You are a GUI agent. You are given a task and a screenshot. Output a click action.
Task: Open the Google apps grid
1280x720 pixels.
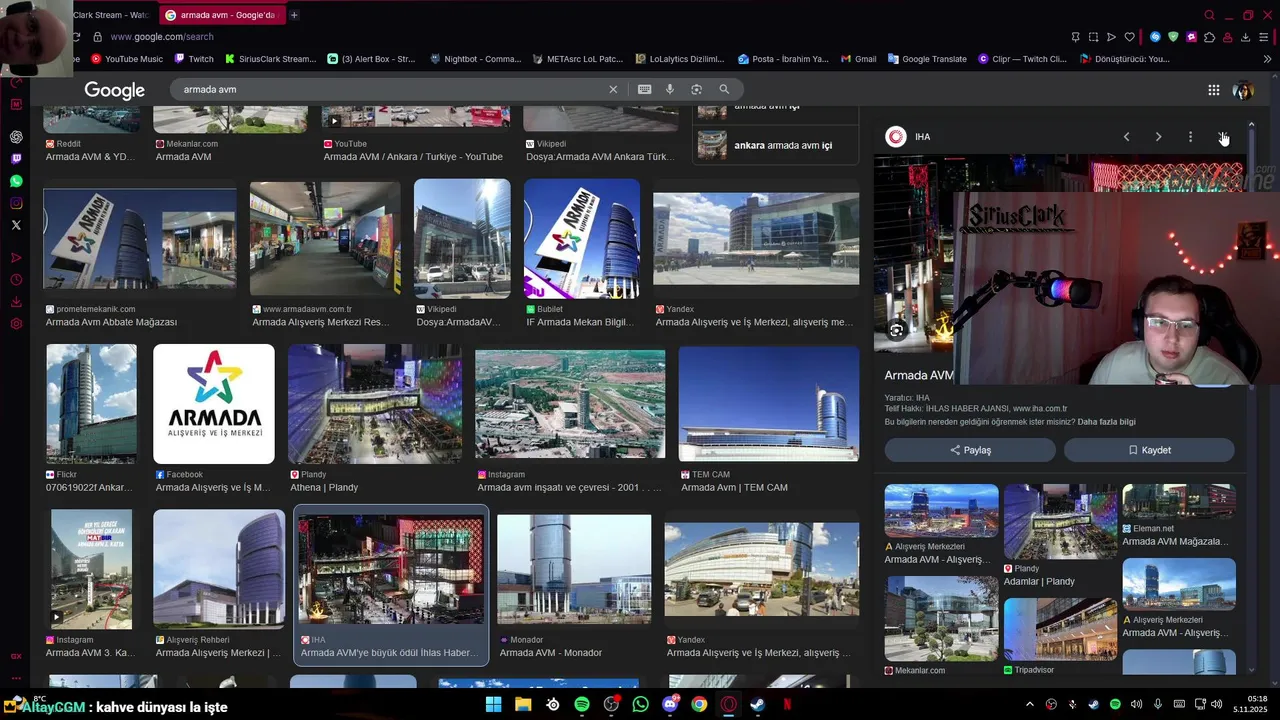click(x=1213, y=90)
